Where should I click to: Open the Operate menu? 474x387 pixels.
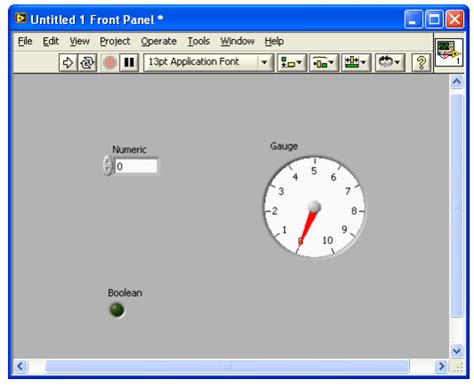click(x=159, y=41)
